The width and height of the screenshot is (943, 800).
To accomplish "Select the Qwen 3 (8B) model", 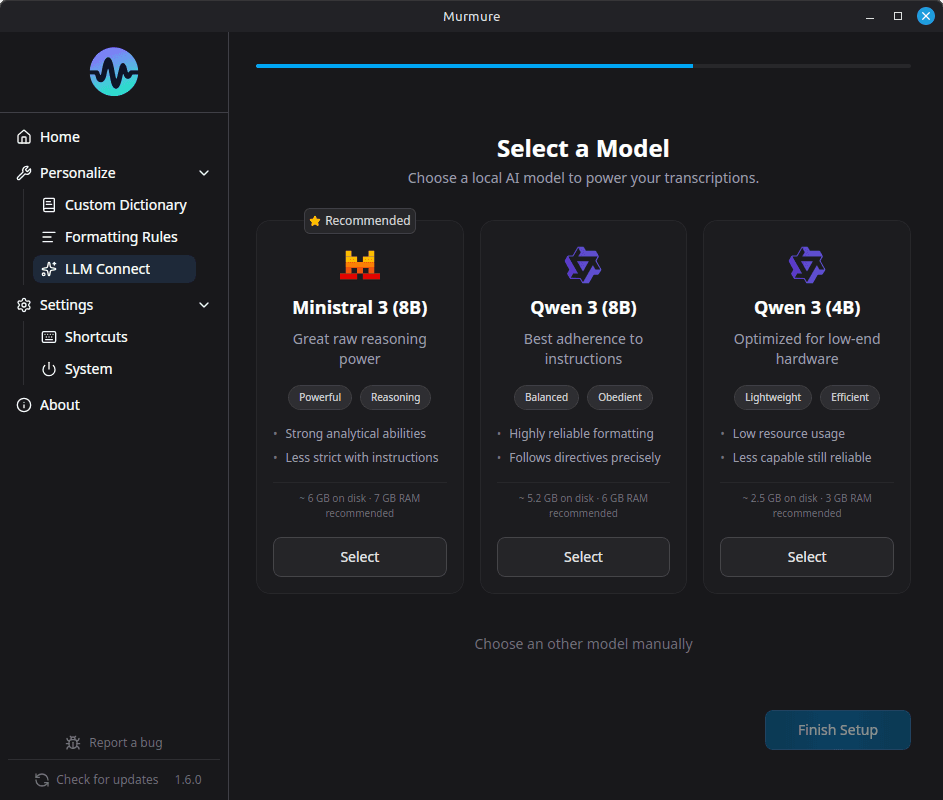I will click(583, 557).
